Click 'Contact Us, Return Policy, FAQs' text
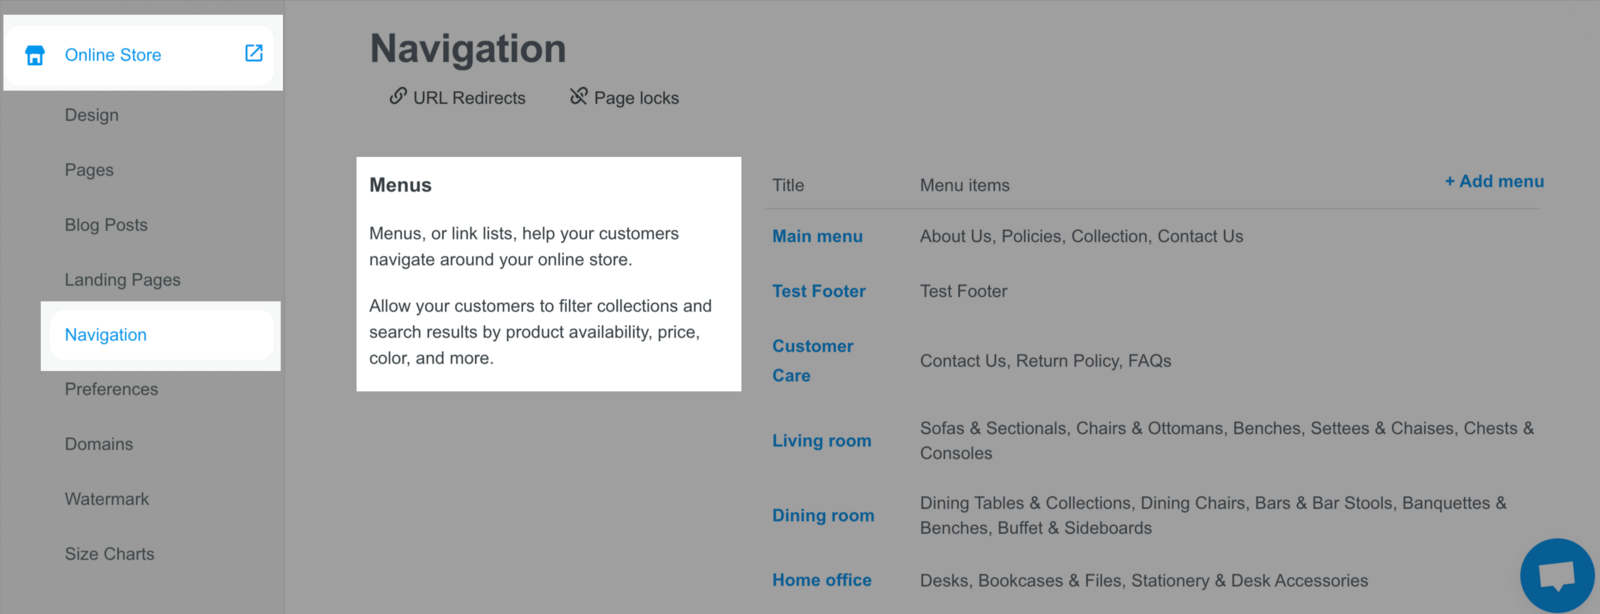Viewport: 1600px width, 614px height. tap(1046, 361)
